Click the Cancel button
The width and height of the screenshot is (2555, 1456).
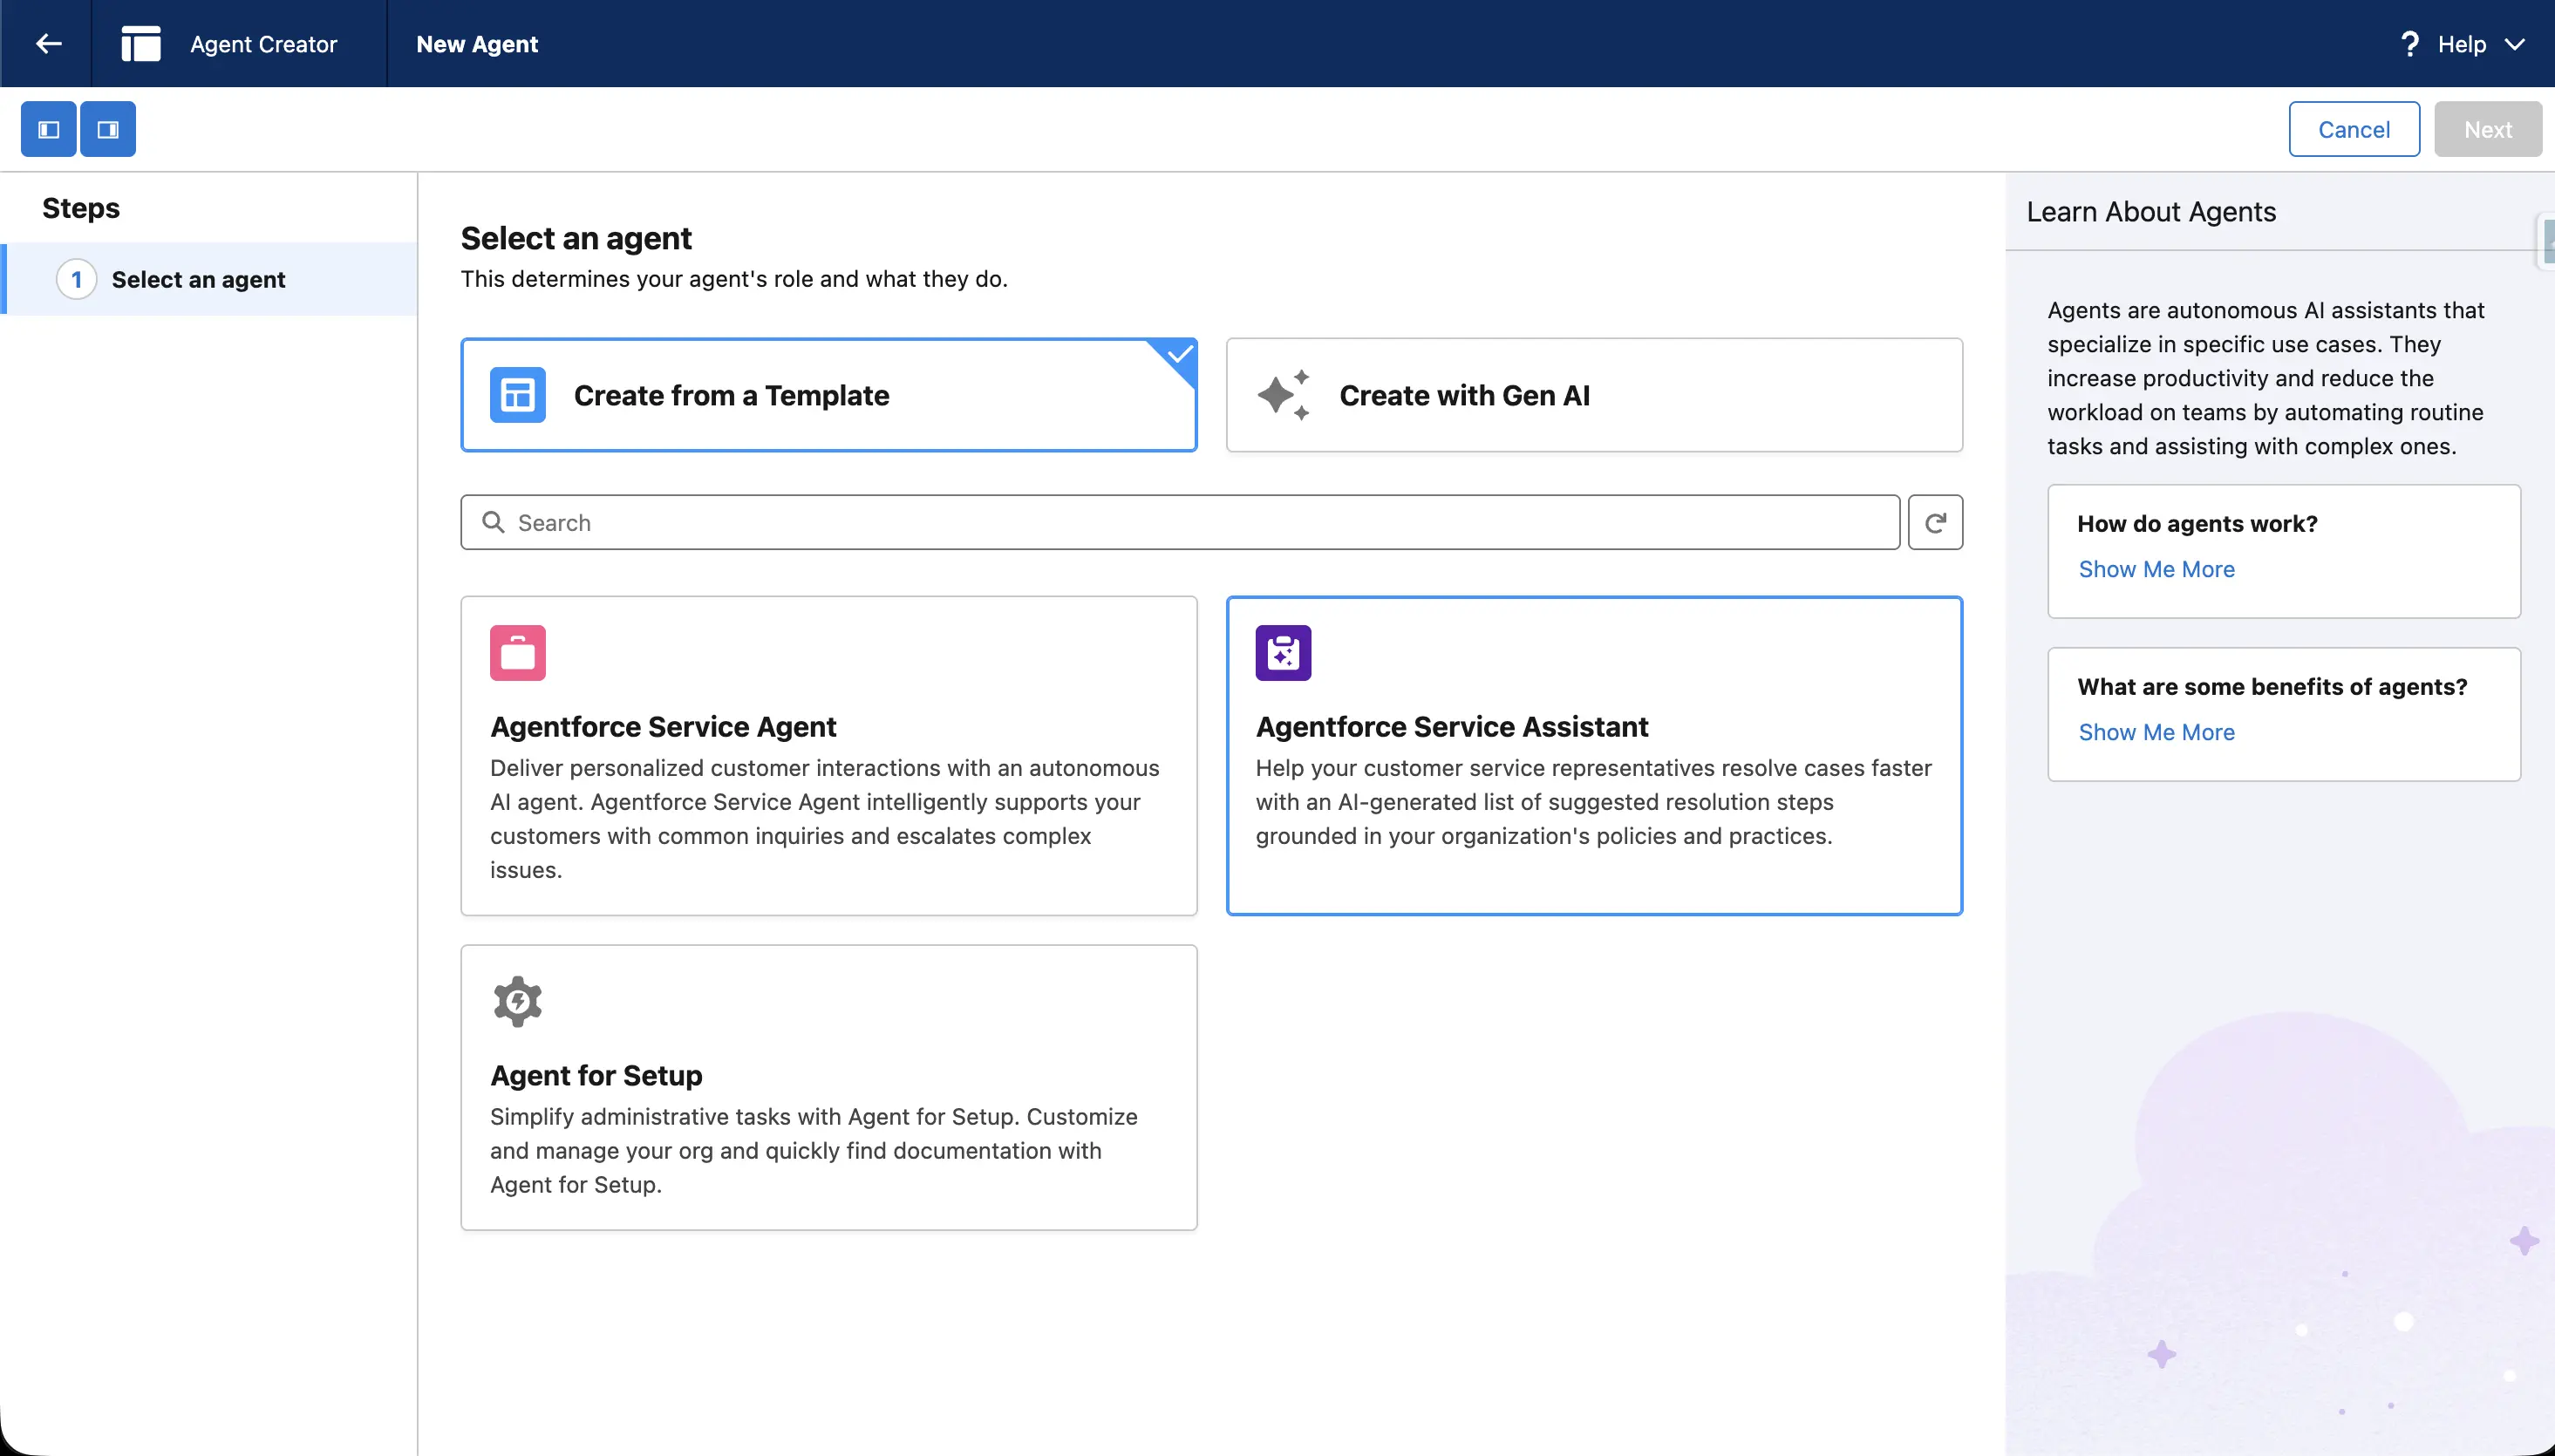tap(2353, 128)
